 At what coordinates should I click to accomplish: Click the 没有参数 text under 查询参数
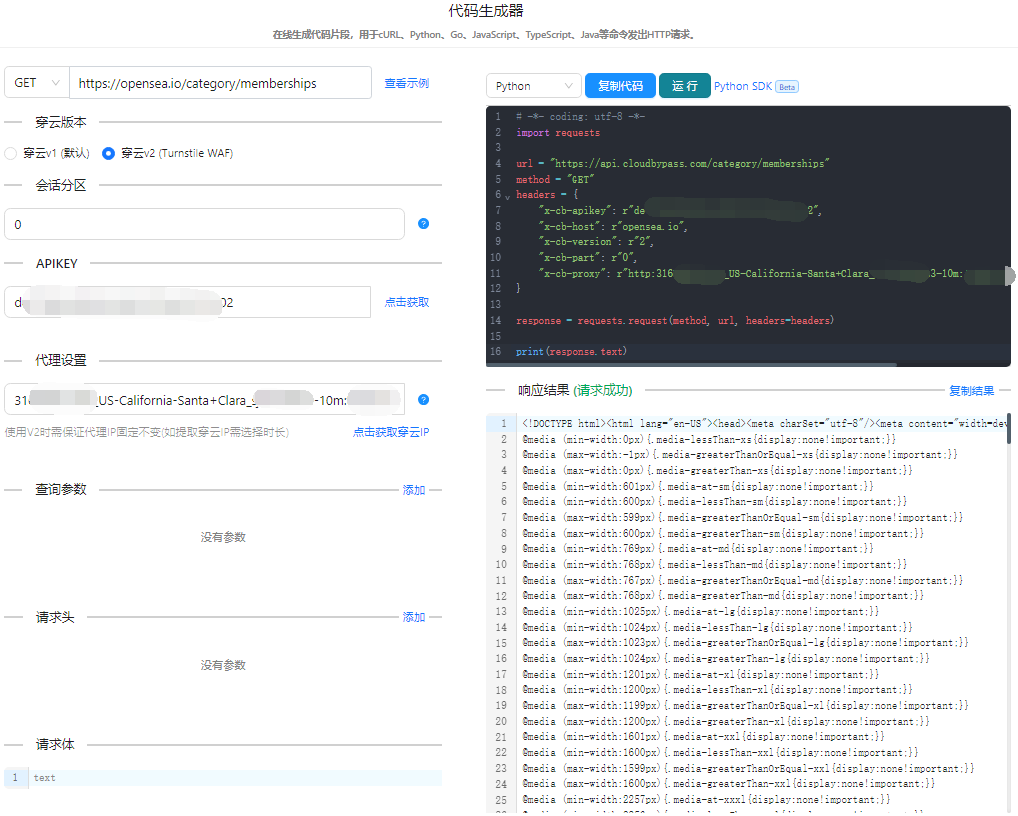coord(223,538)
